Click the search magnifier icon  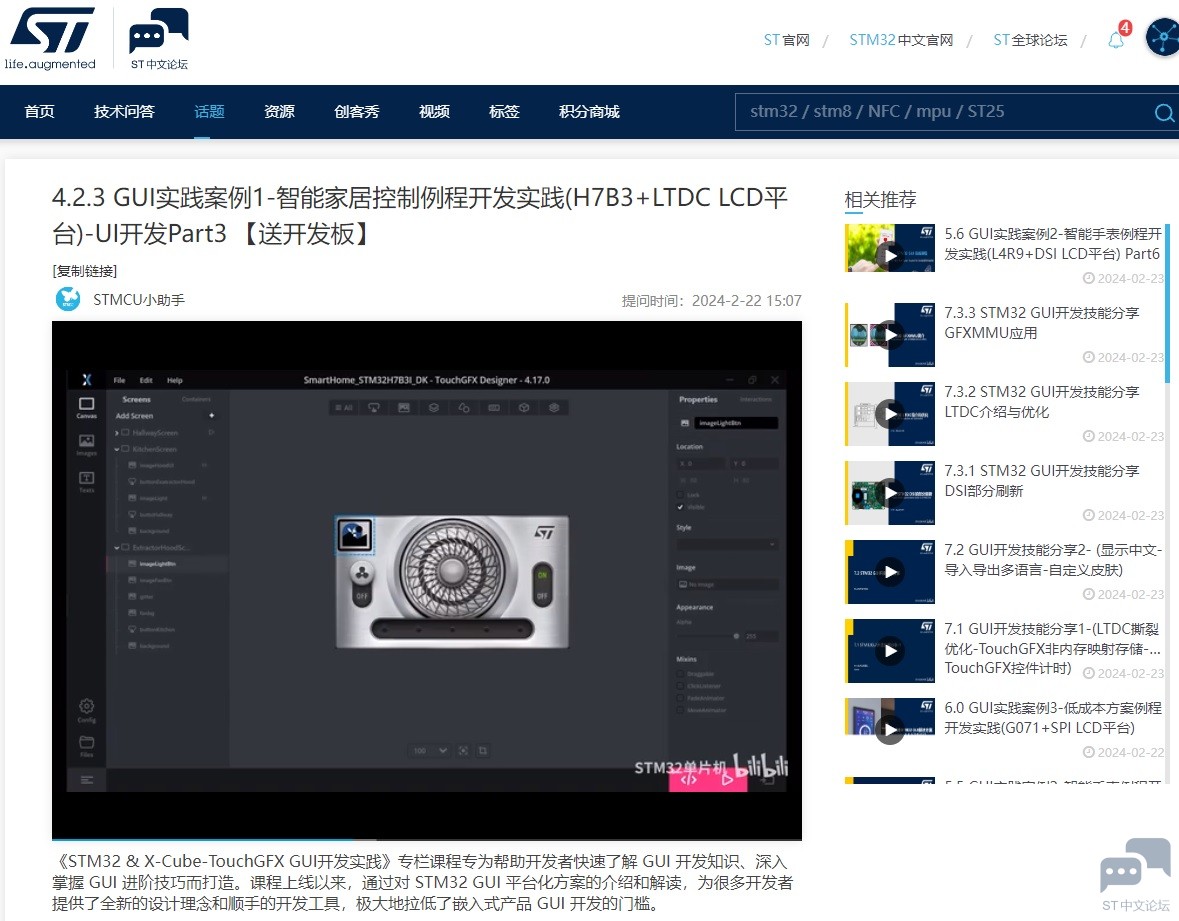(1164, 113)
